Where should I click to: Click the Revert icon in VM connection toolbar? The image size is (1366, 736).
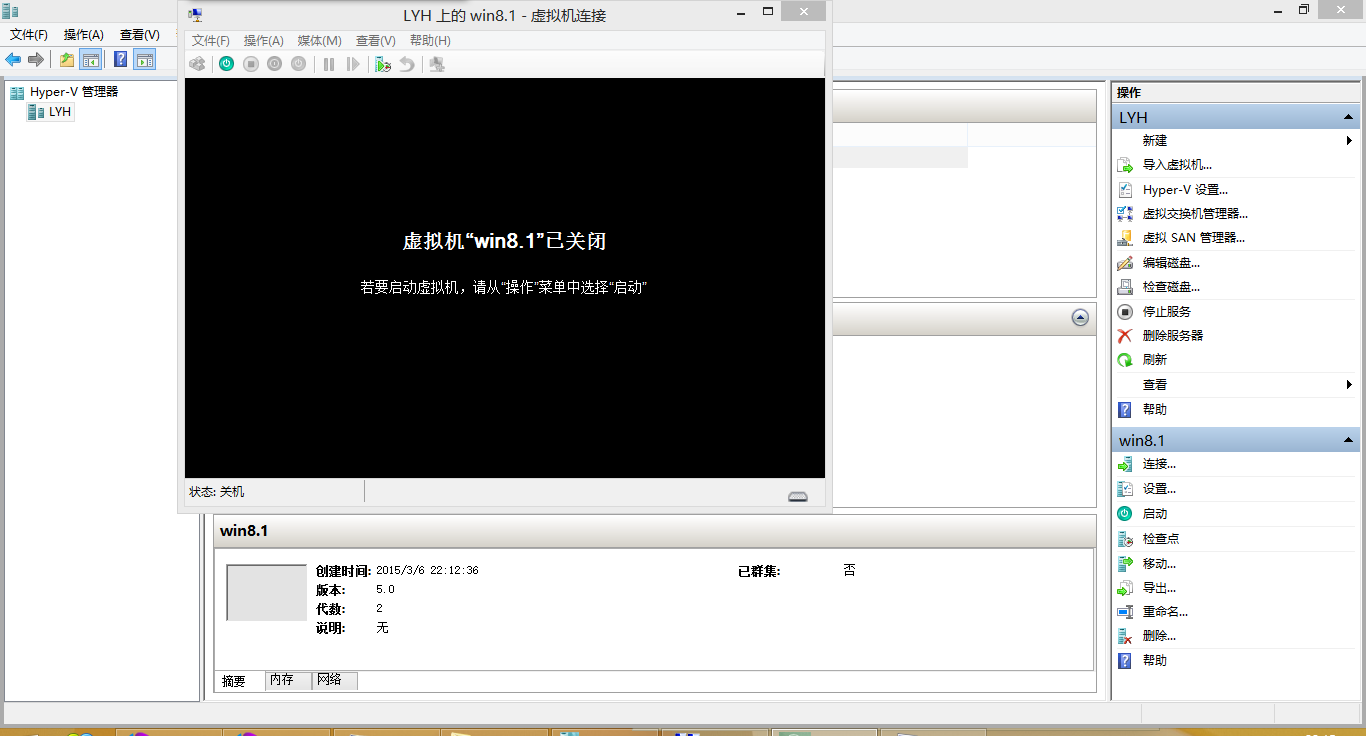pos(407,64)
